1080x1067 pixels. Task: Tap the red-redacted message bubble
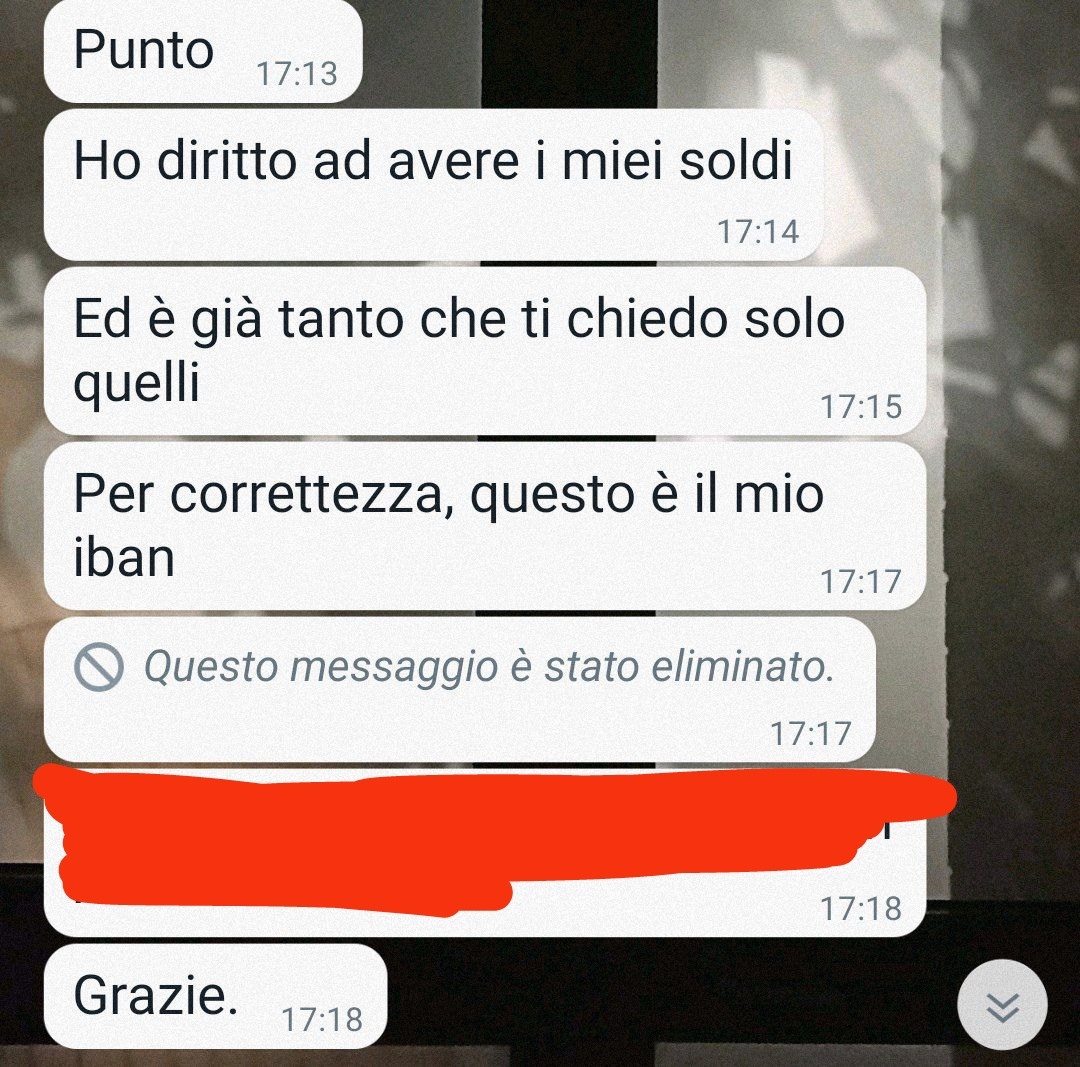(485, 853)
